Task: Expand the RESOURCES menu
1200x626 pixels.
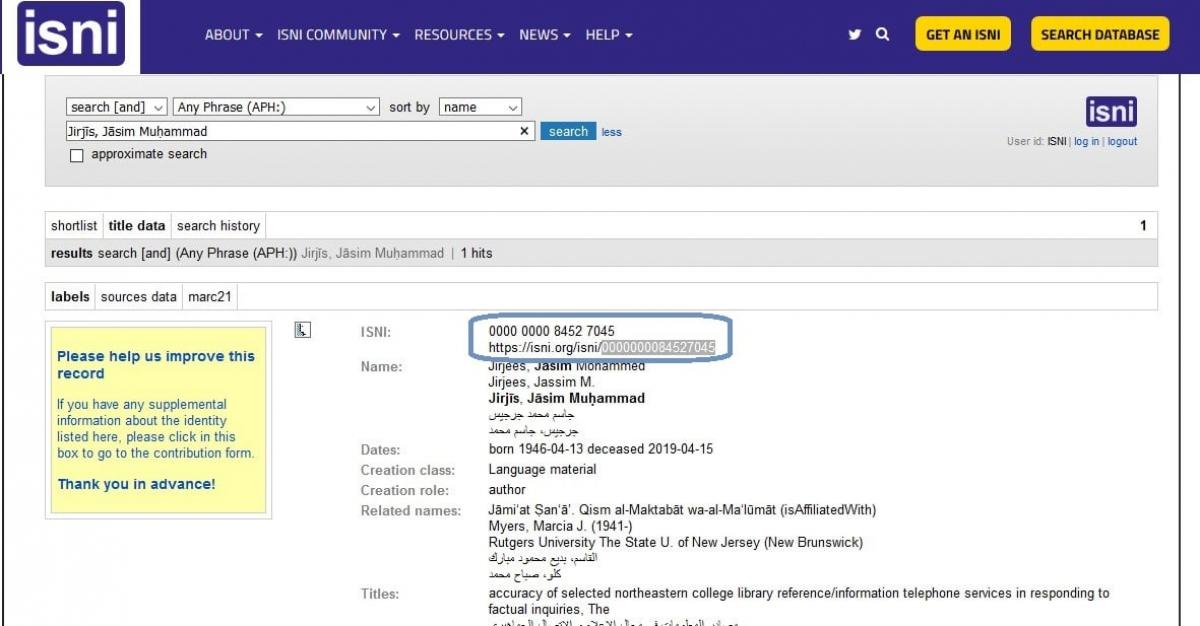Action: (459, 35)
